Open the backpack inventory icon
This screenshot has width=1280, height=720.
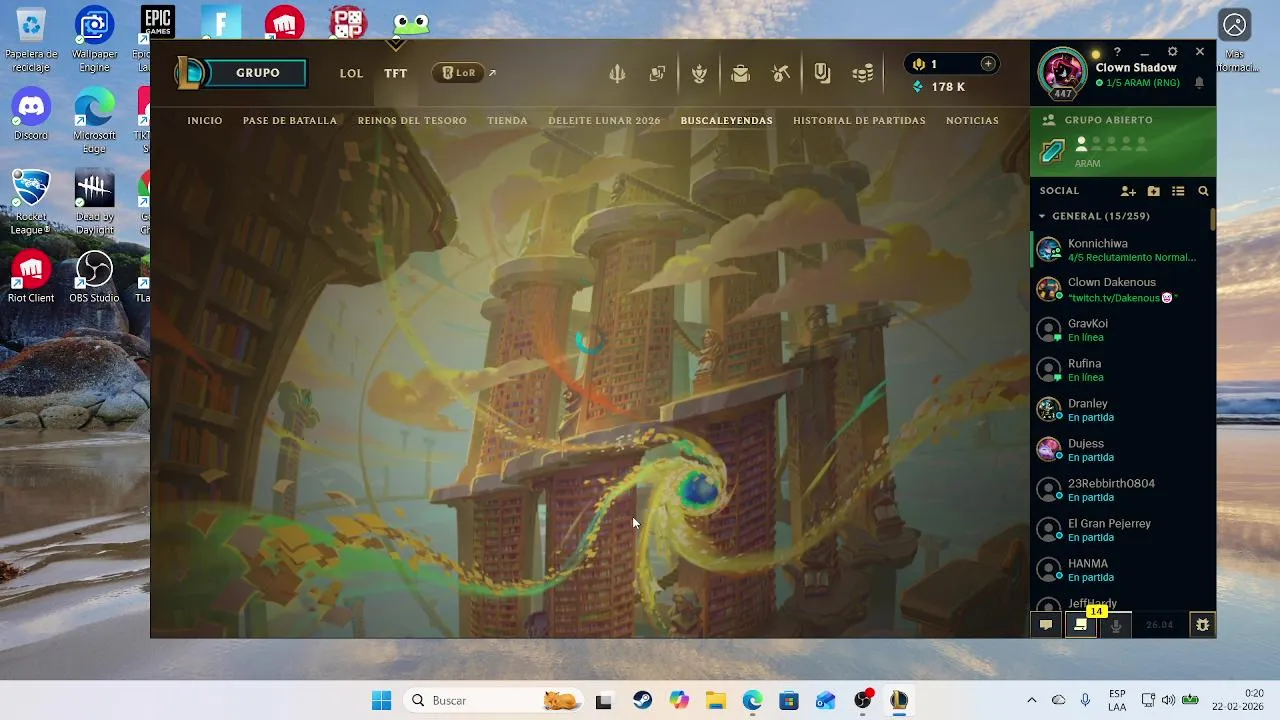(740, 73)
